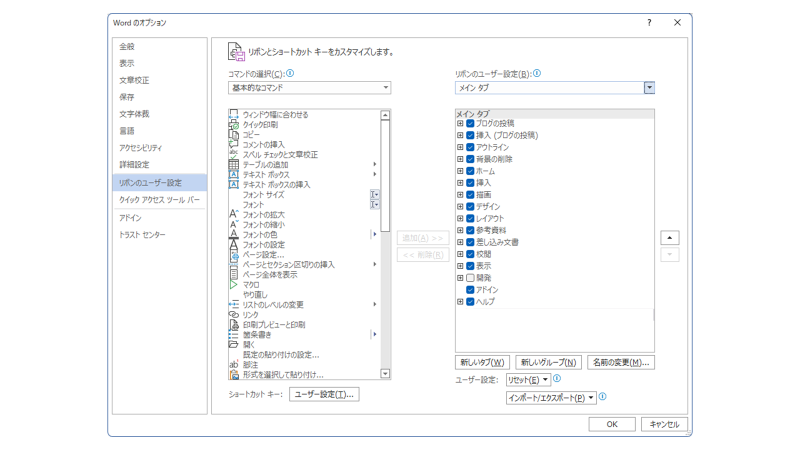The image size is (800, 450).
Task: Select 全般 in options sidebar
Action: pyautogui.click(x=160, y=46)
